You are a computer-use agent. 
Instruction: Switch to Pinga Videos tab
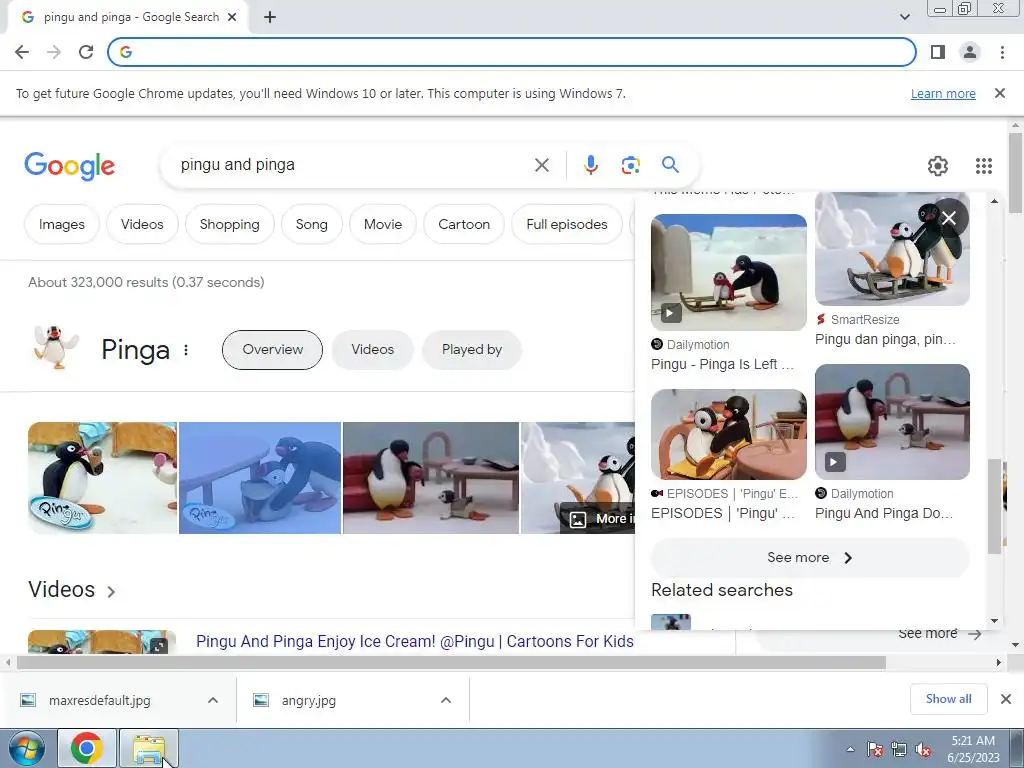(x=372, y=350)
